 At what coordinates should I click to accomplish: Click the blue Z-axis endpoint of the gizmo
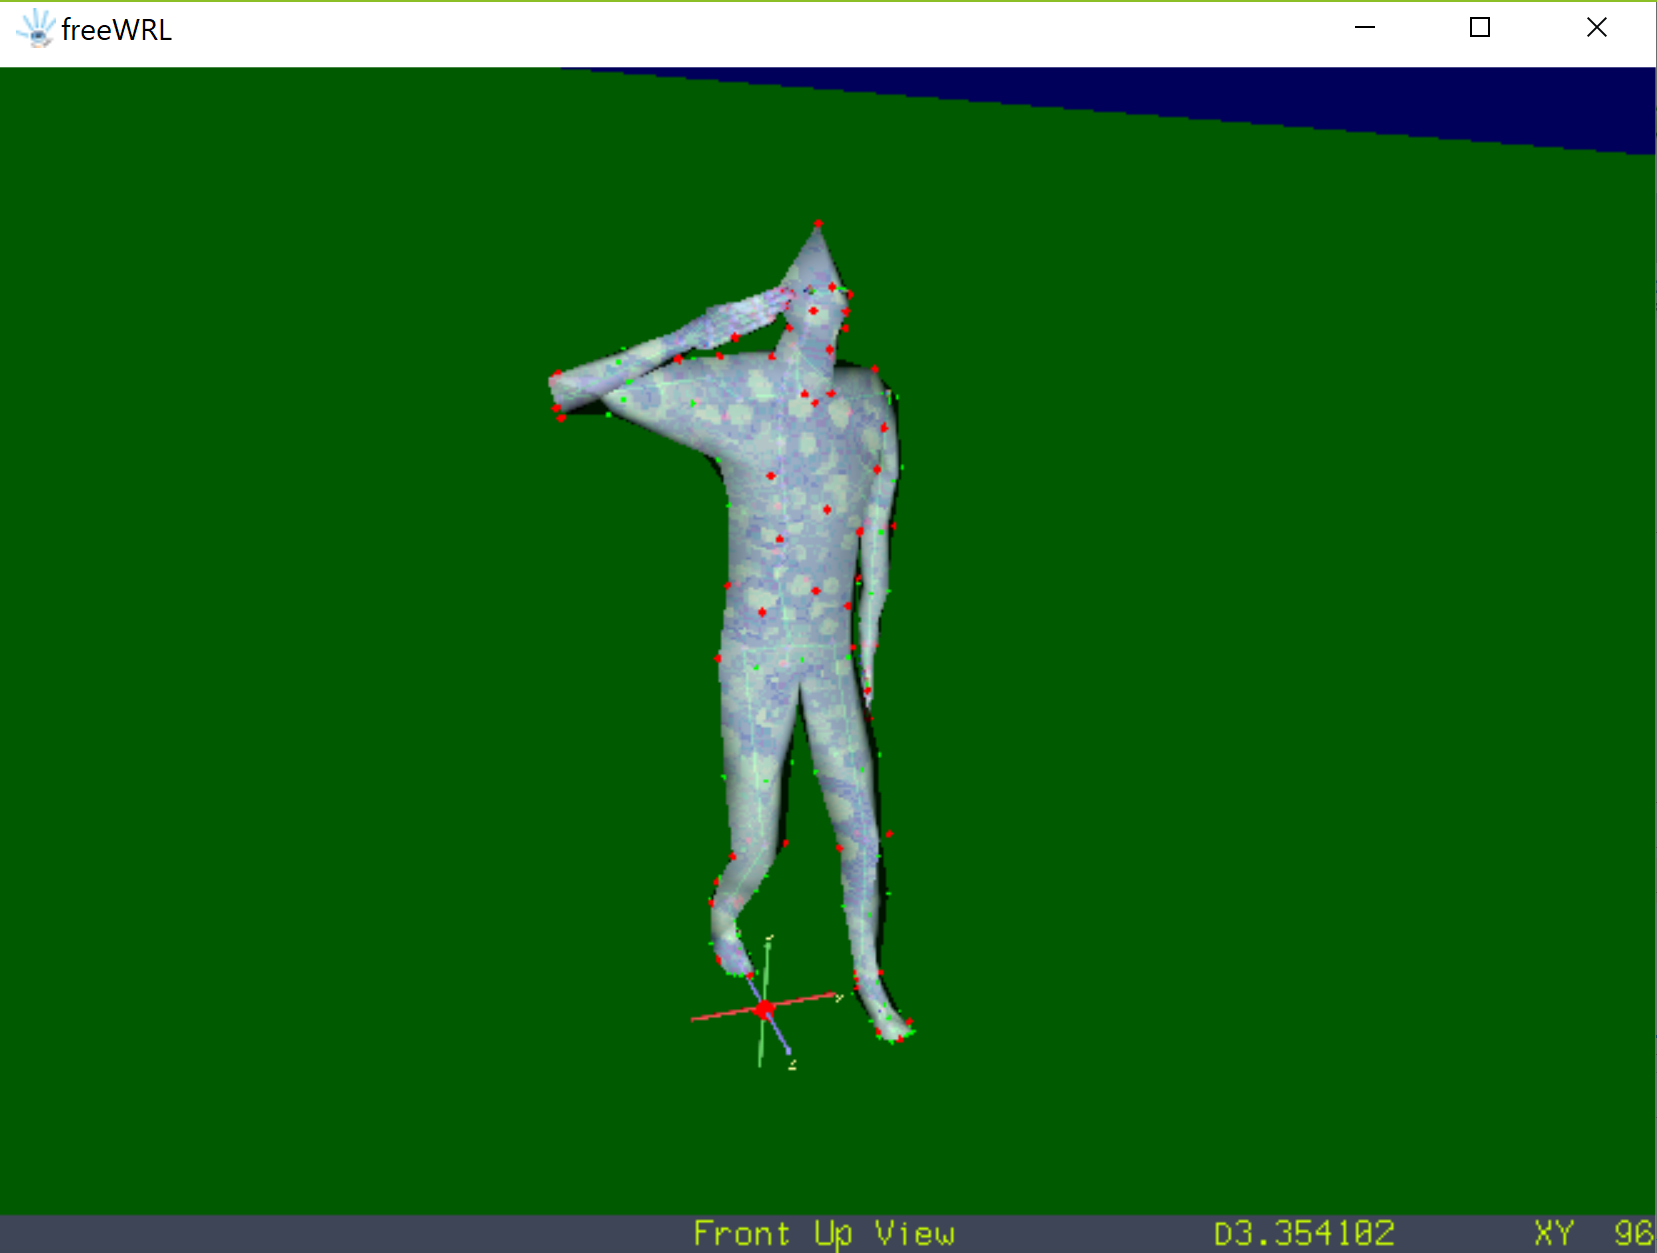(789, 1053)
